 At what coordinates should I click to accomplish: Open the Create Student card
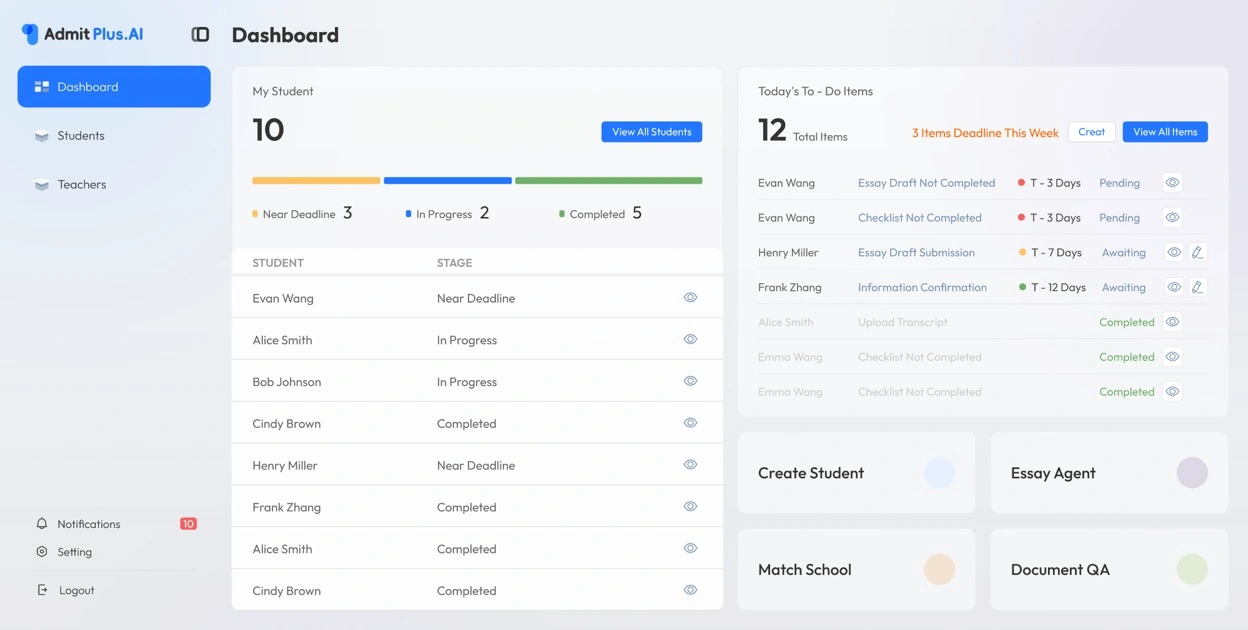point(856,472)
